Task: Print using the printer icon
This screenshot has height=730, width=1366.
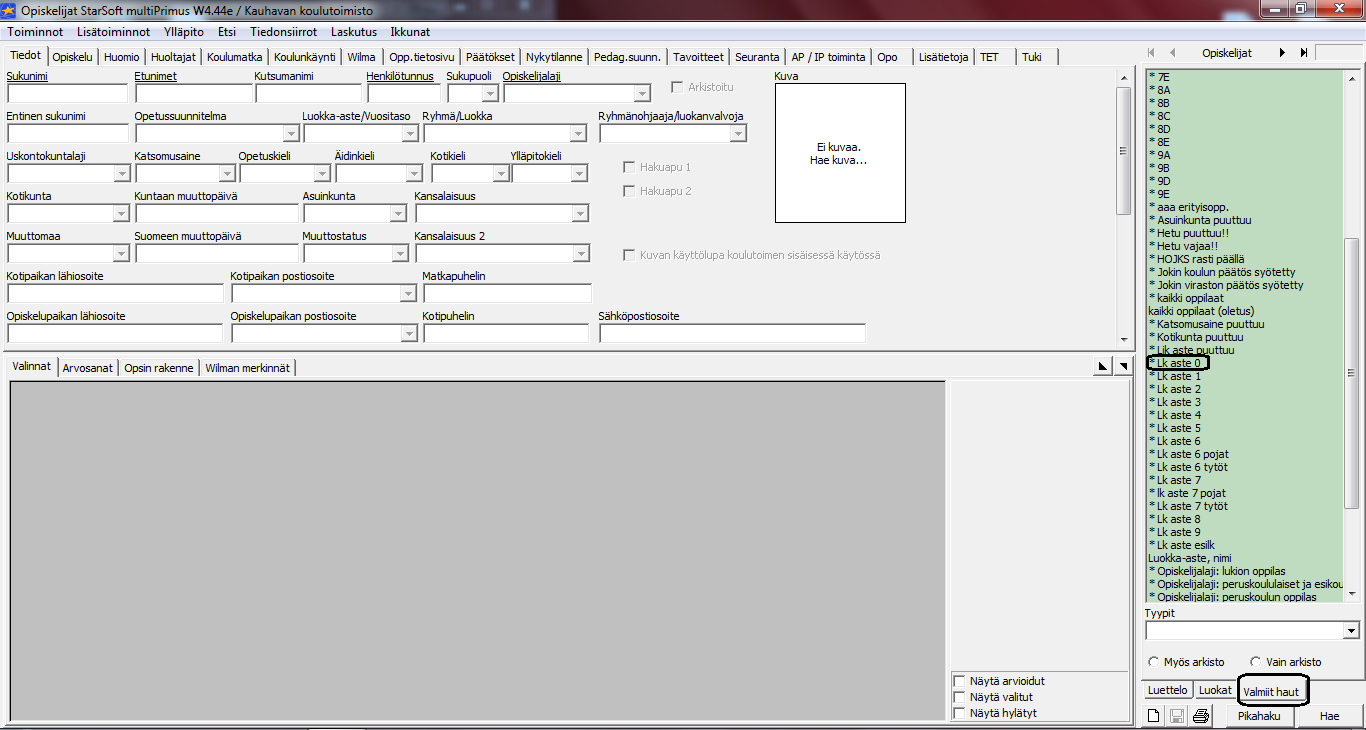Action: 1201,716
